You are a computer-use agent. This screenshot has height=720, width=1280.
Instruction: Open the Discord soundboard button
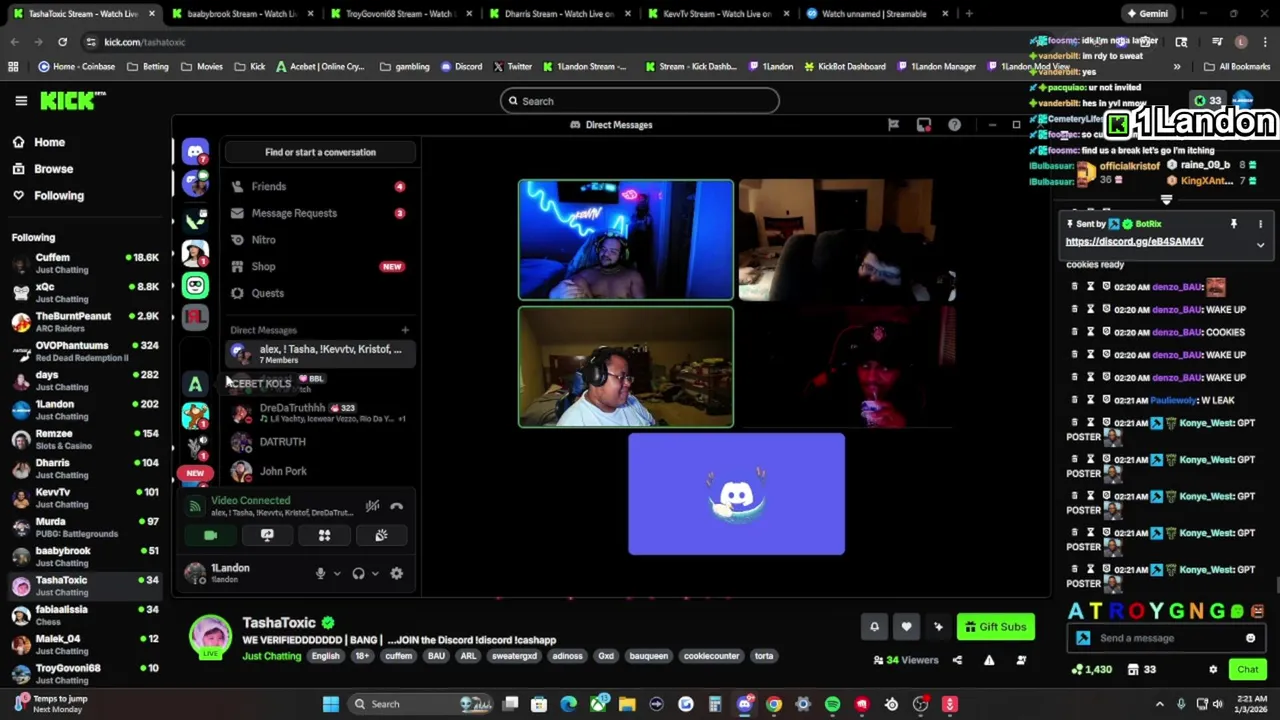[x=381, y=535]
